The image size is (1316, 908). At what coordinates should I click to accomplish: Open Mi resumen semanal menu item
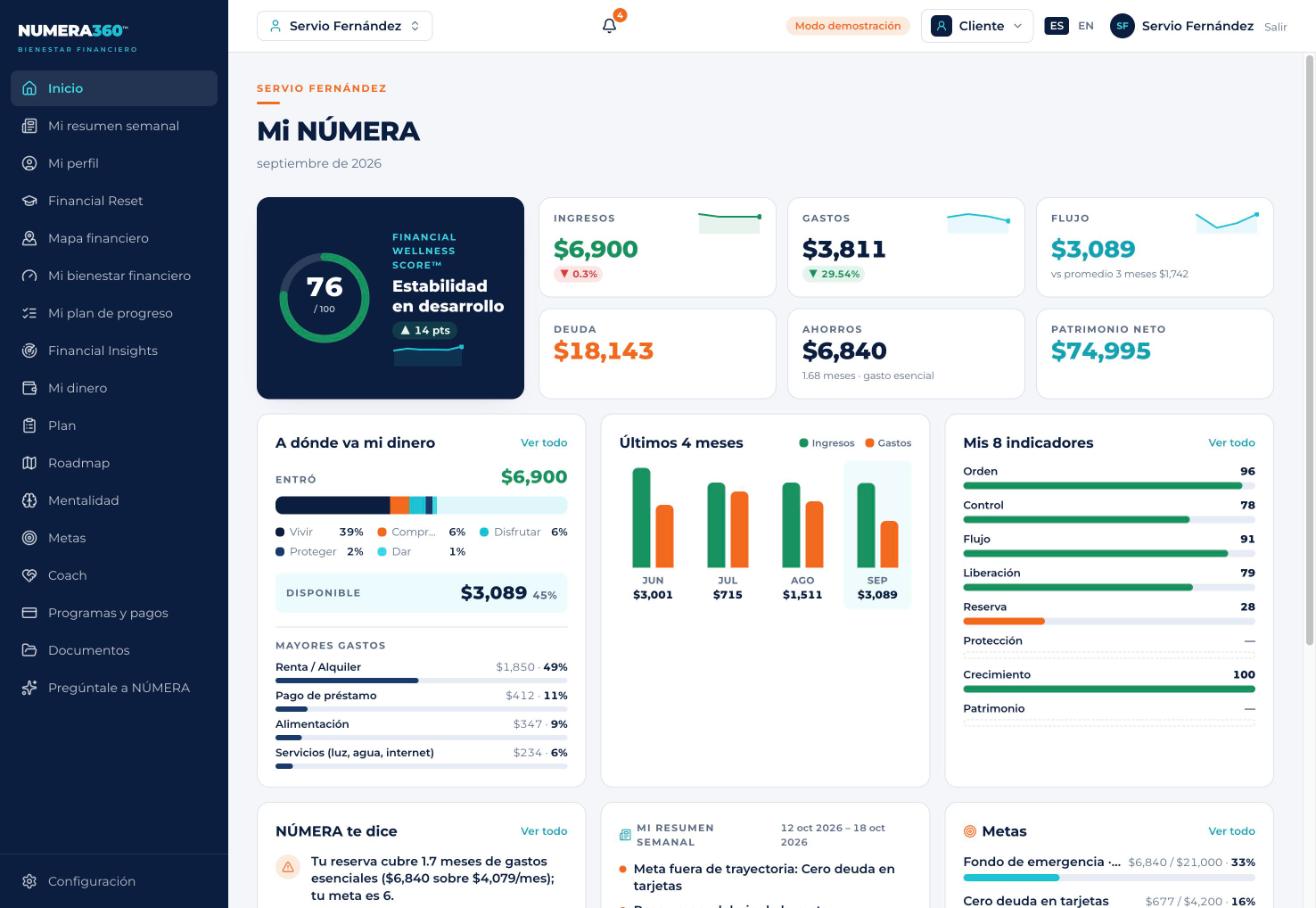coord(114,126)
